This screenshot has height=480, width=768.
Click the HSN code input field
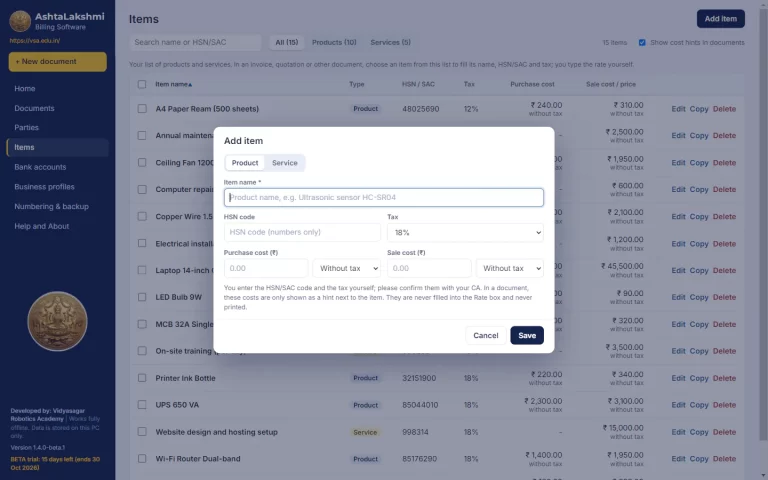coord(302,233)
